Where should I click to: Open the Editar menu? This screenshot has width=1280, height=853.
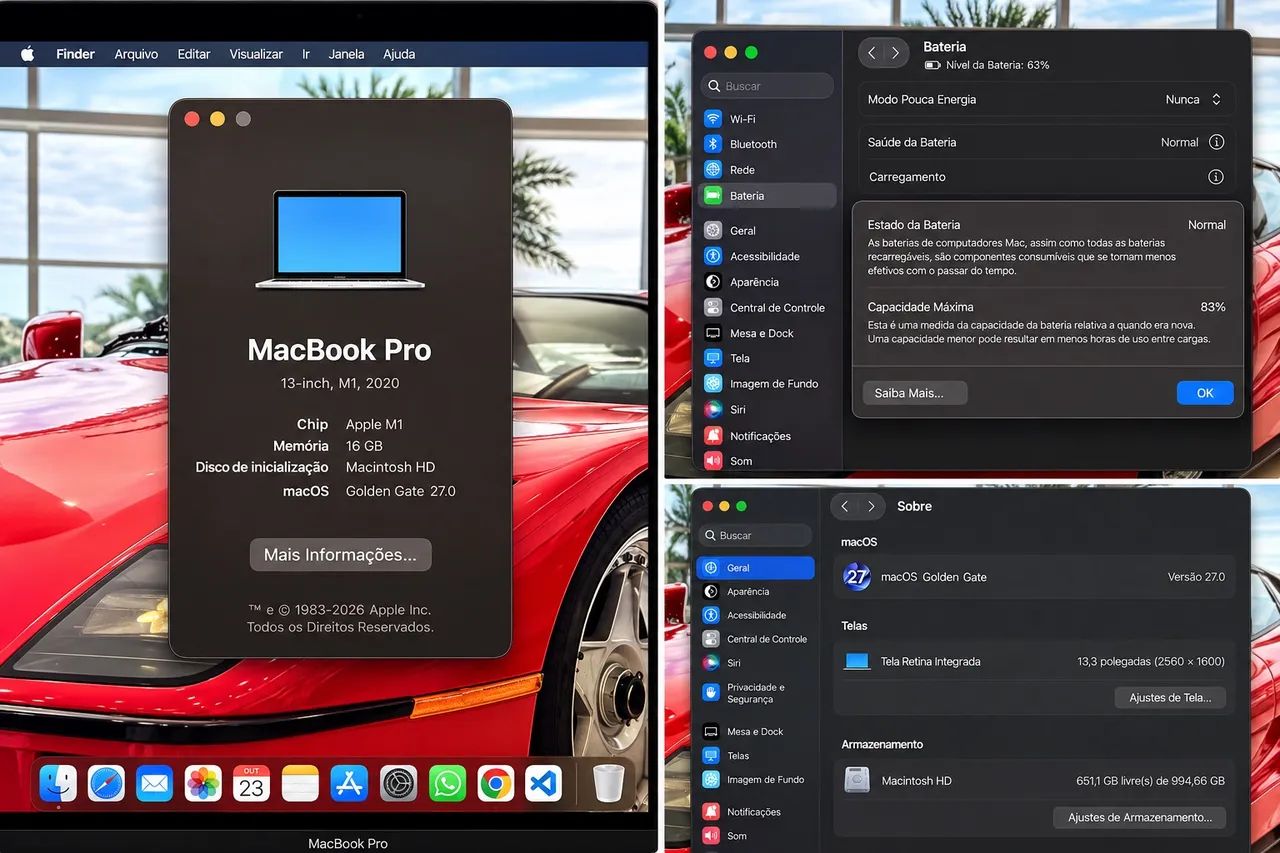194,54
